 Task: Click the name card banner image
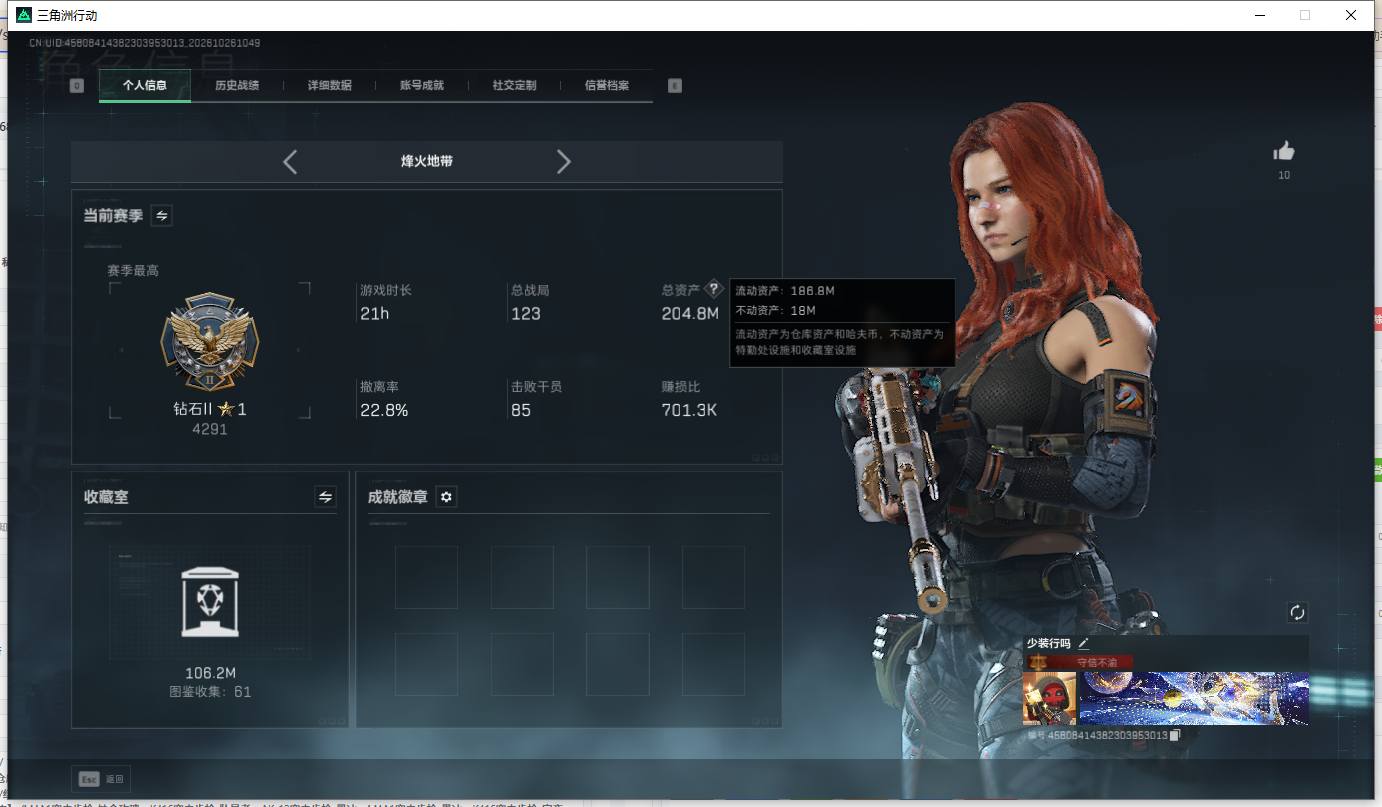coord(1194,698)
